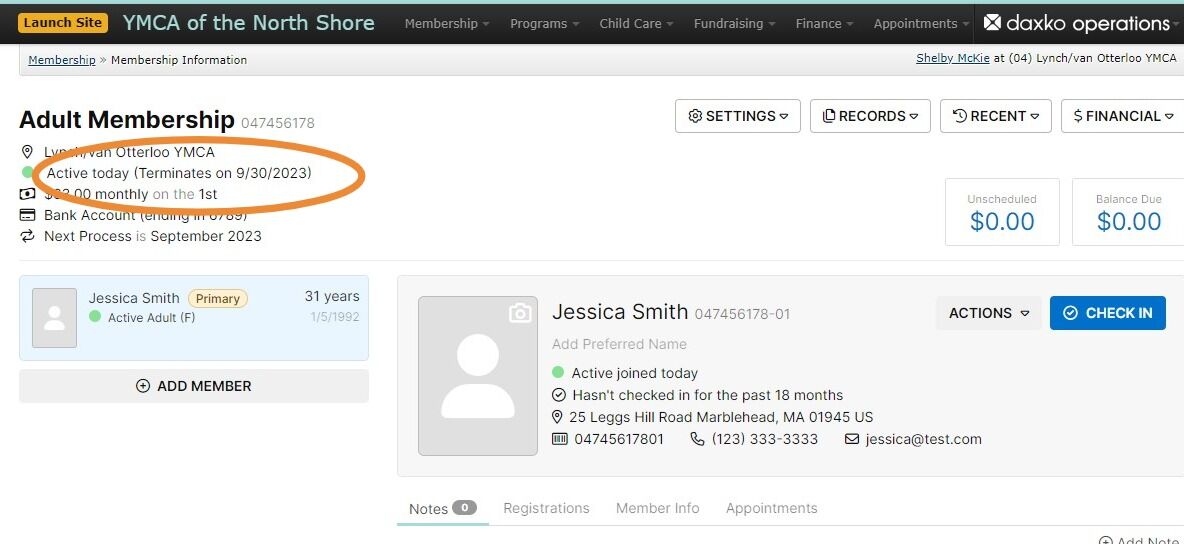
Task: Open the Appointments menu in the top bar
Action: point(921,23)
